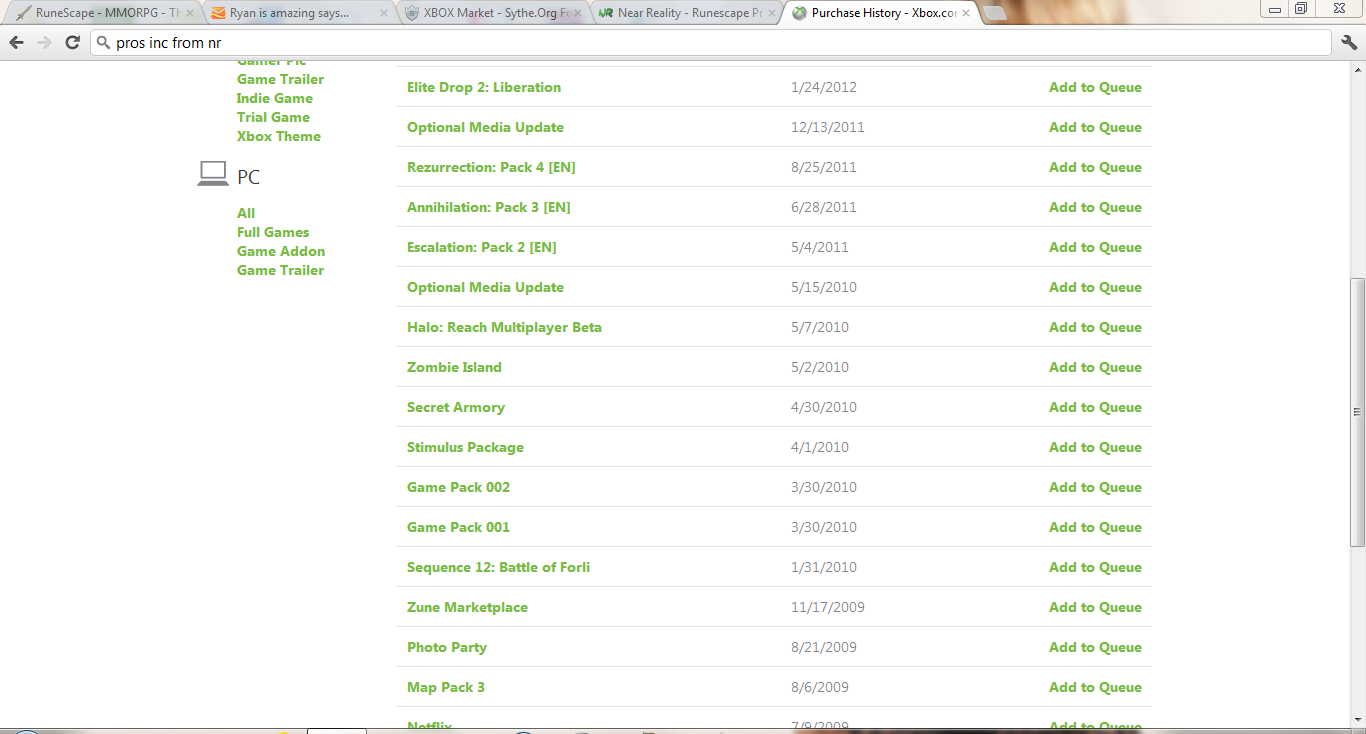The image size is (1366, 734).
Task: Add Rezurrection: Pack 4 to queue
Action: (x=1095, y=167)
